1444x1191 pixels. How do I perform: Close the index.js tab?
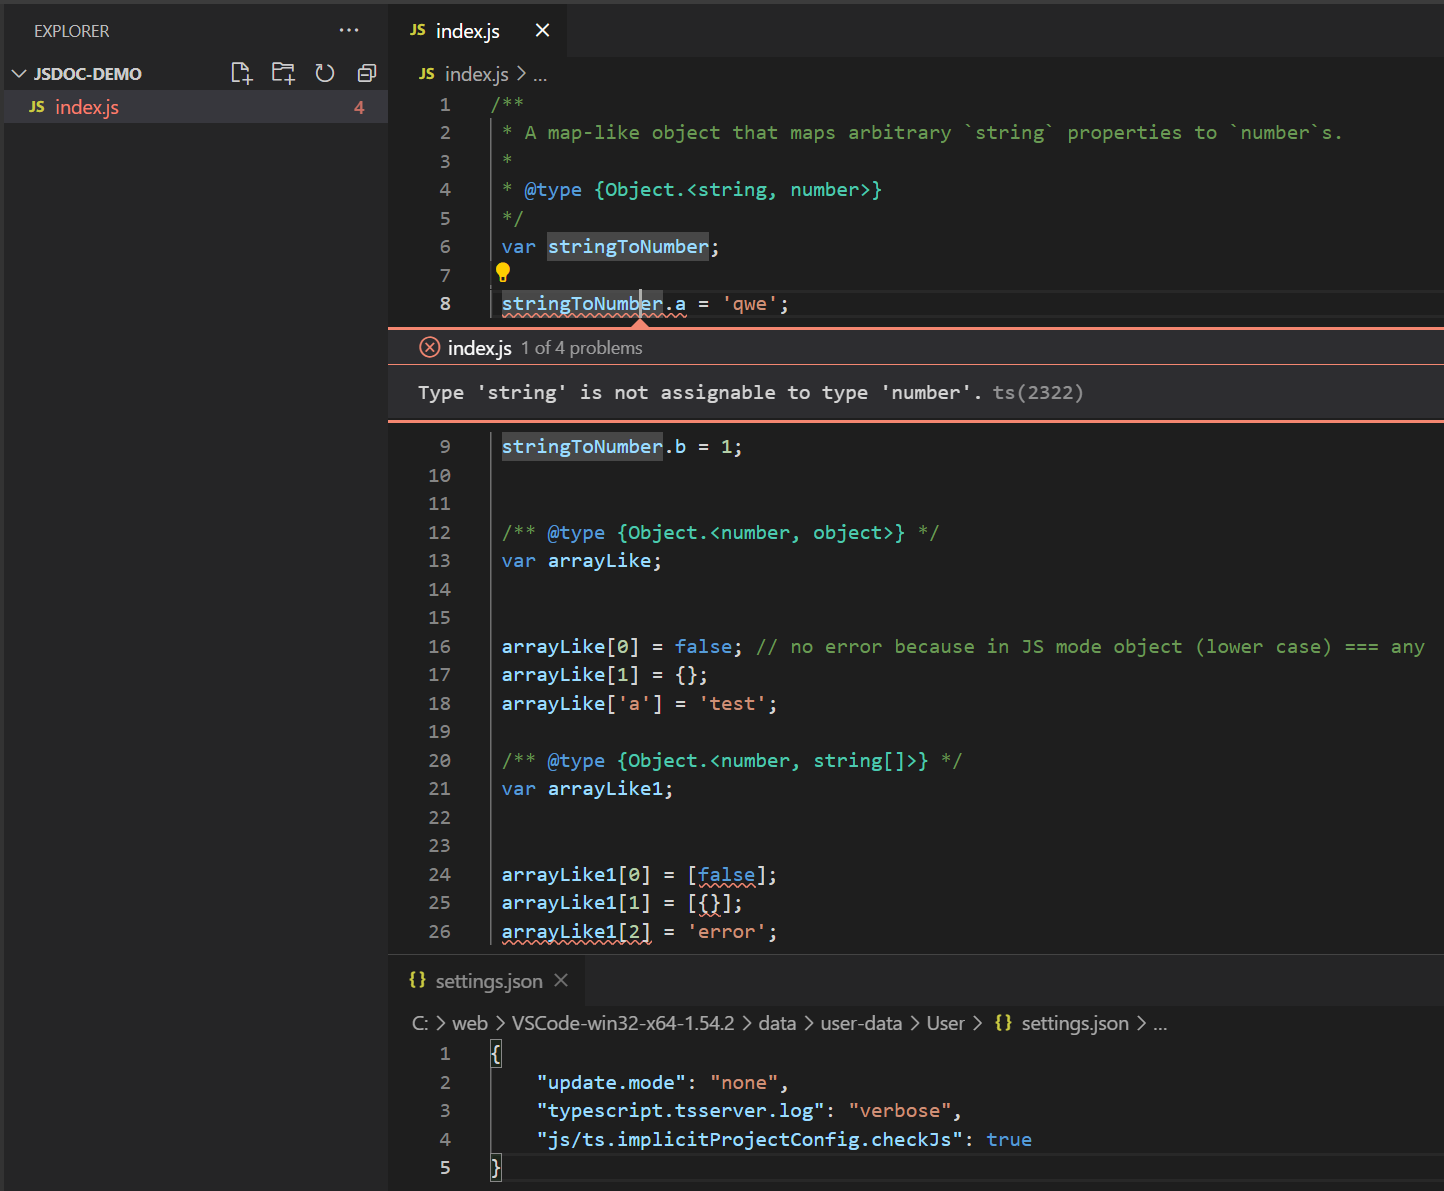coord(541,30)
